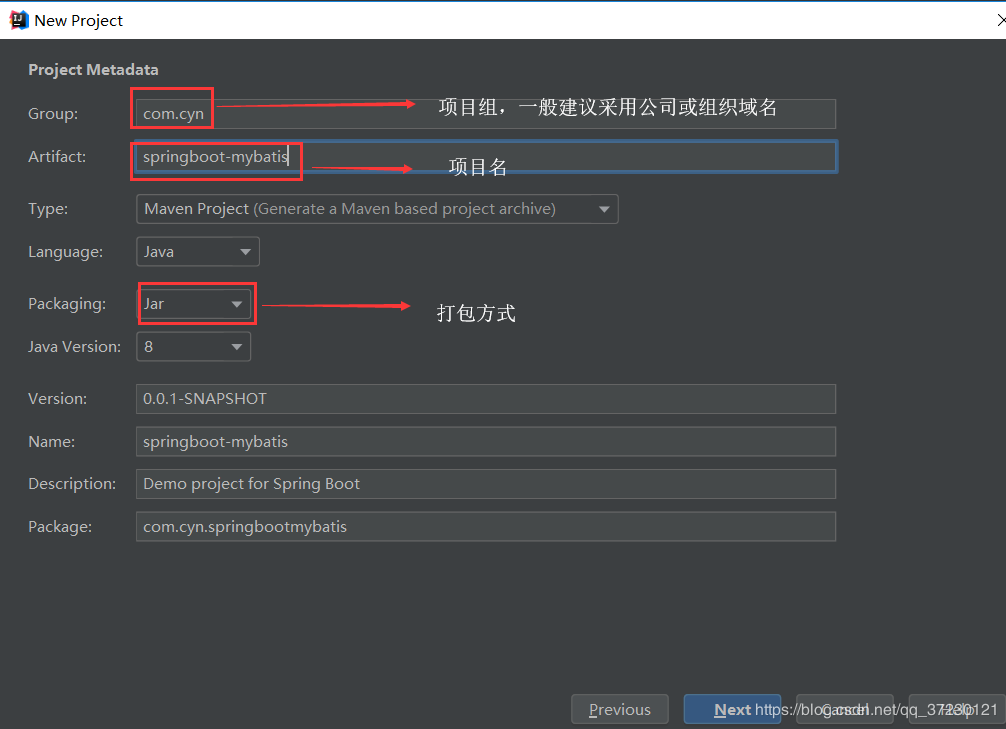This screenshot has height=729, width=1006.
Task: Open the Language dropdown showing Java
Action: tap(198, 252)
